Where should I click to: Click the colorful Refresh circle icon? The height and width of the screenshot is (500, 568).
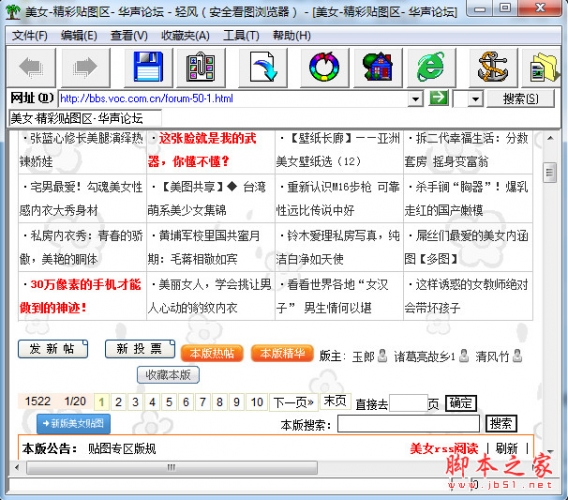click(325, 67)
